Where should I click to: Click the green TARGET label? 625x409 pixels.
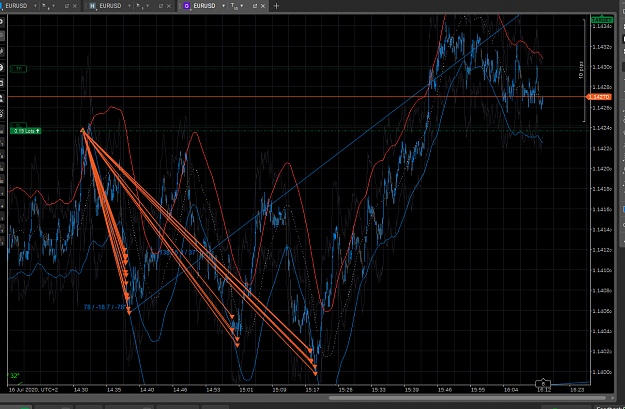601,20
